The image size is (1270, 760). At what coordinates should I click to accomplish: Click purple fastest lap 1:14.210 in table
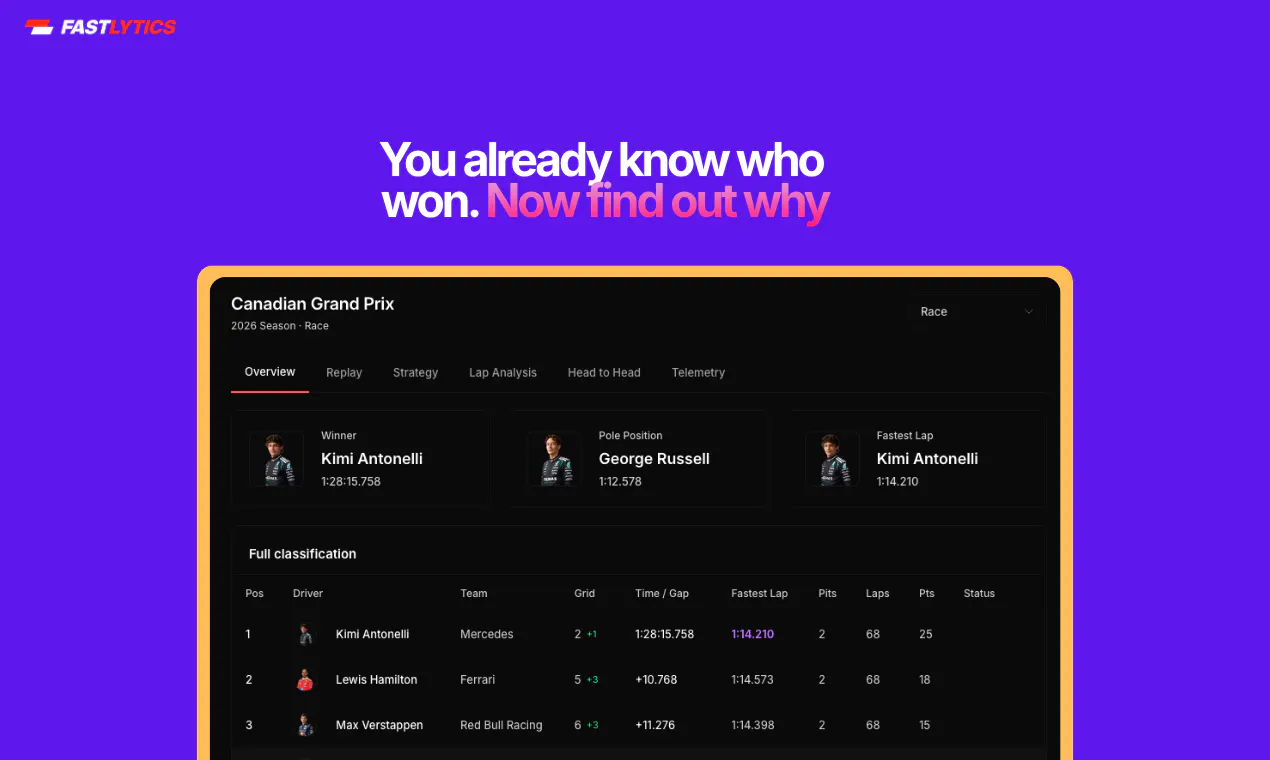[753, 635]
